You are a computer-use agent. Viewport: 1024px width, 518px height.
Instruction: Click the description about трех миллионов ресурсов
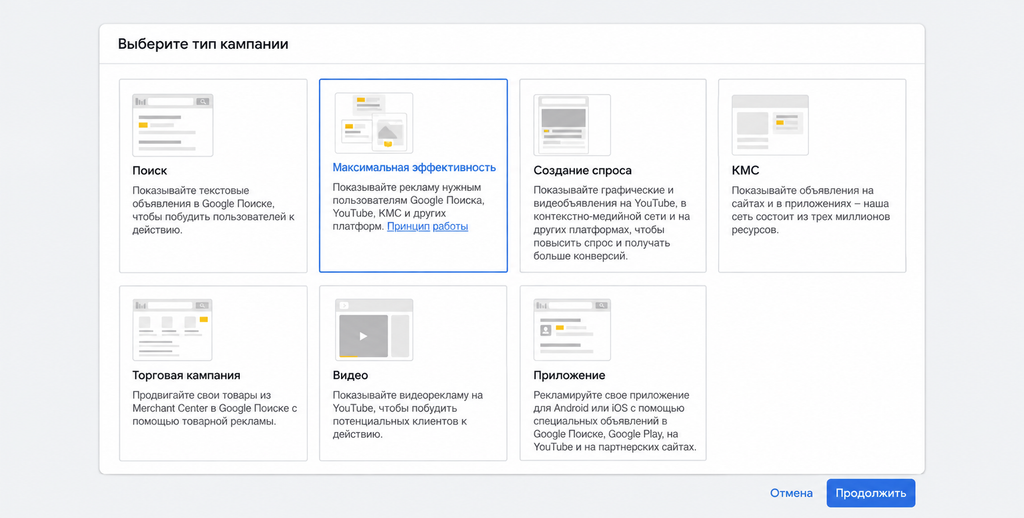pos(810,210)
